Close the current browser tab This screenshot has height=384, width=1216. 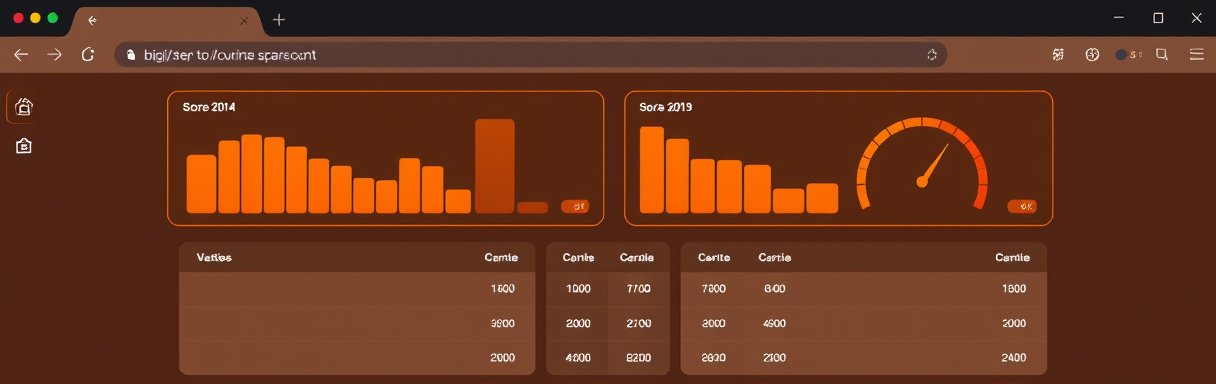tap(244, 20)
